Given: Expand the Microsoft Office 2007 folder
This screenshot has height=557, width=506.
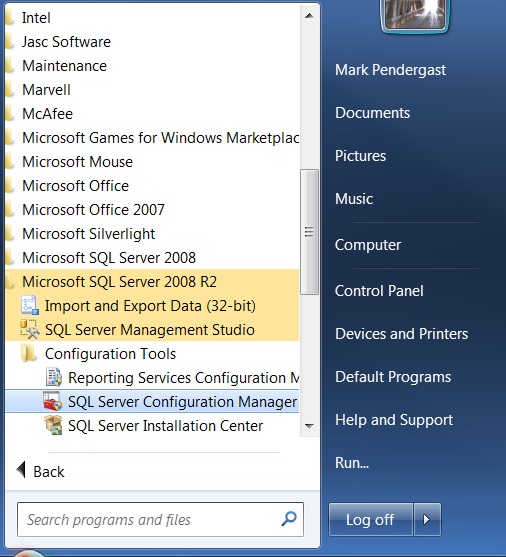Looking at the screenshot, I should [93, 210].
